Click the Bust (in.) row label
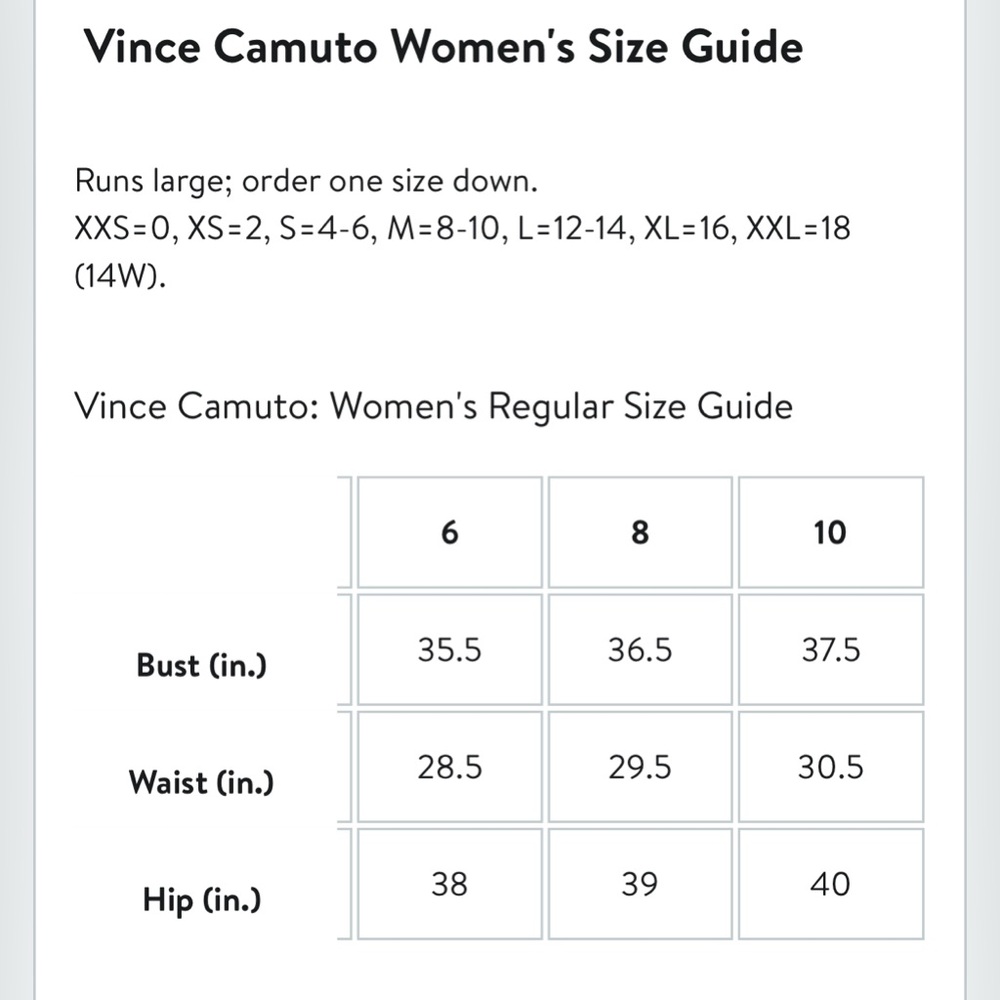Image resolution: width=1000 pixels, height=1000 pixels. 202,665
